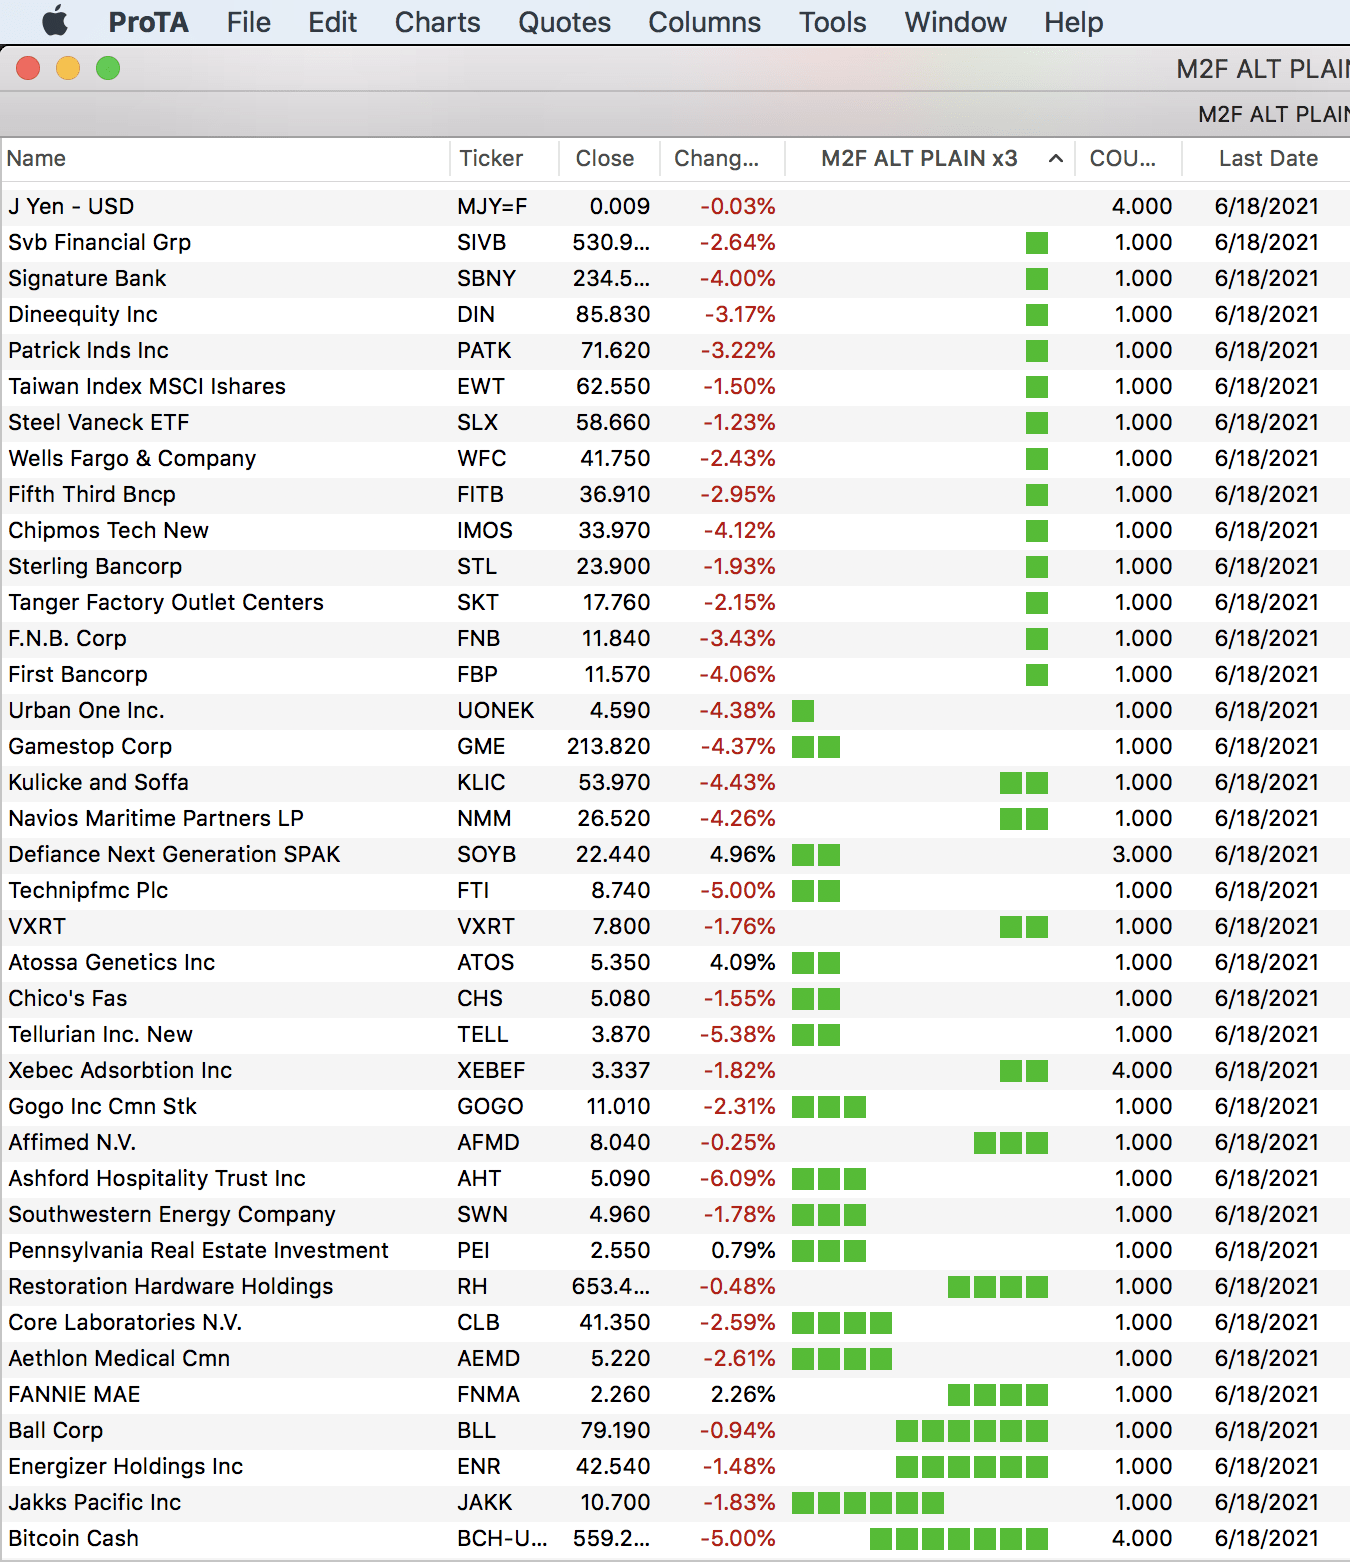Open the ProTA application menu
This screenshot has height=1562, width=1350.
148,22
